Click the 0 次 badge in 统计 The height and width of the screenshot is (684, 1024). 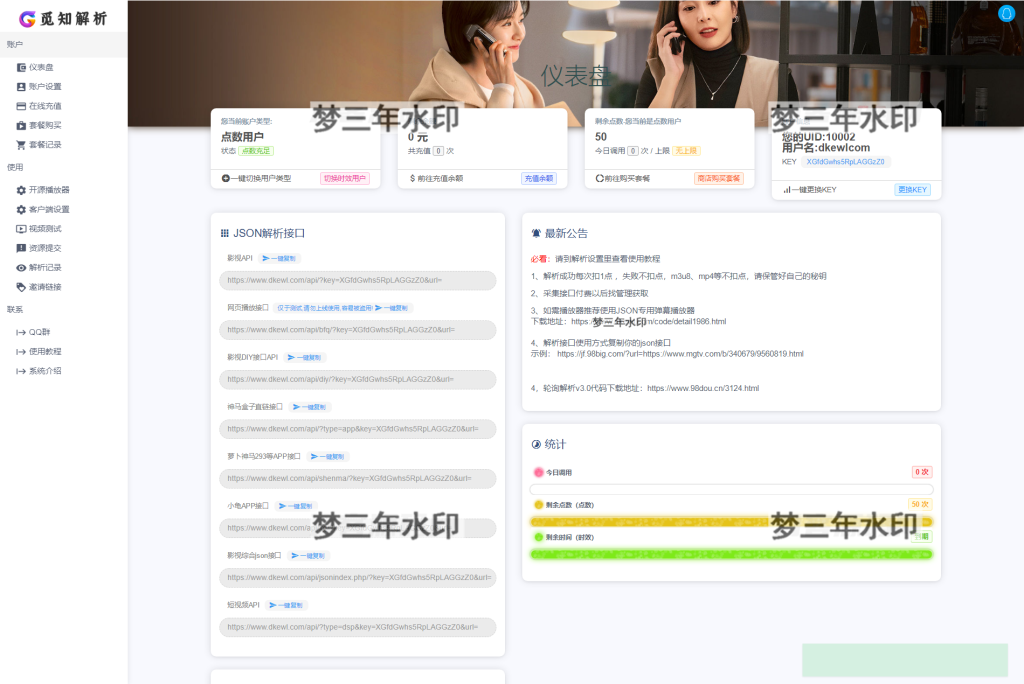pyautogui.click(x=921, y=472)
